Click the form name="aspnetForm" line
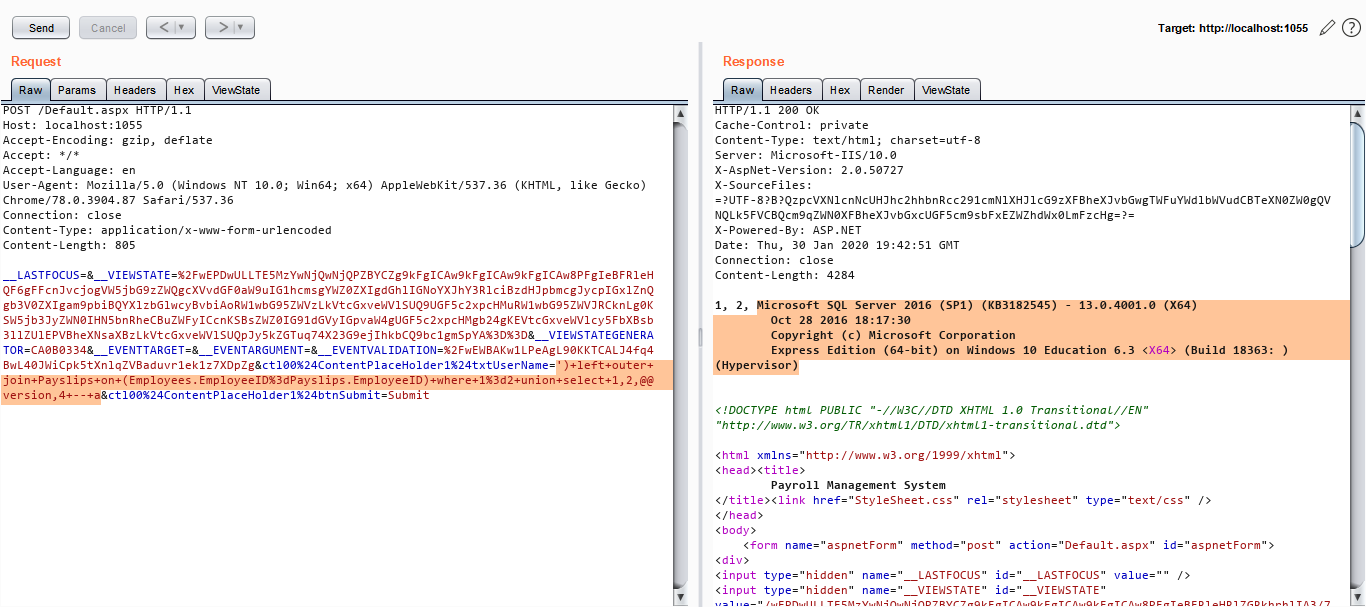 coord(1011,545)
